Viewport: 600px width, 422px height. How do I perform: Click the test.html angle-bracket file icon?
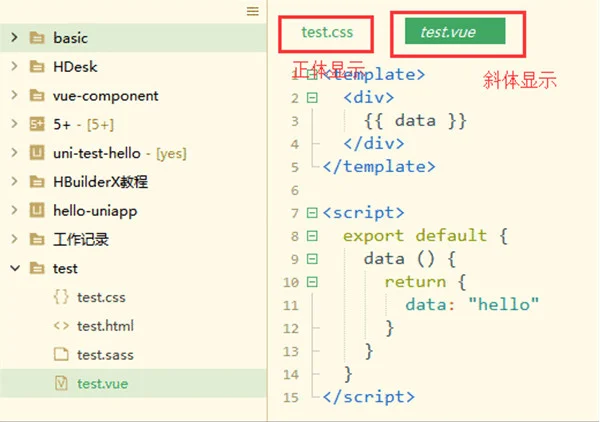61,326
